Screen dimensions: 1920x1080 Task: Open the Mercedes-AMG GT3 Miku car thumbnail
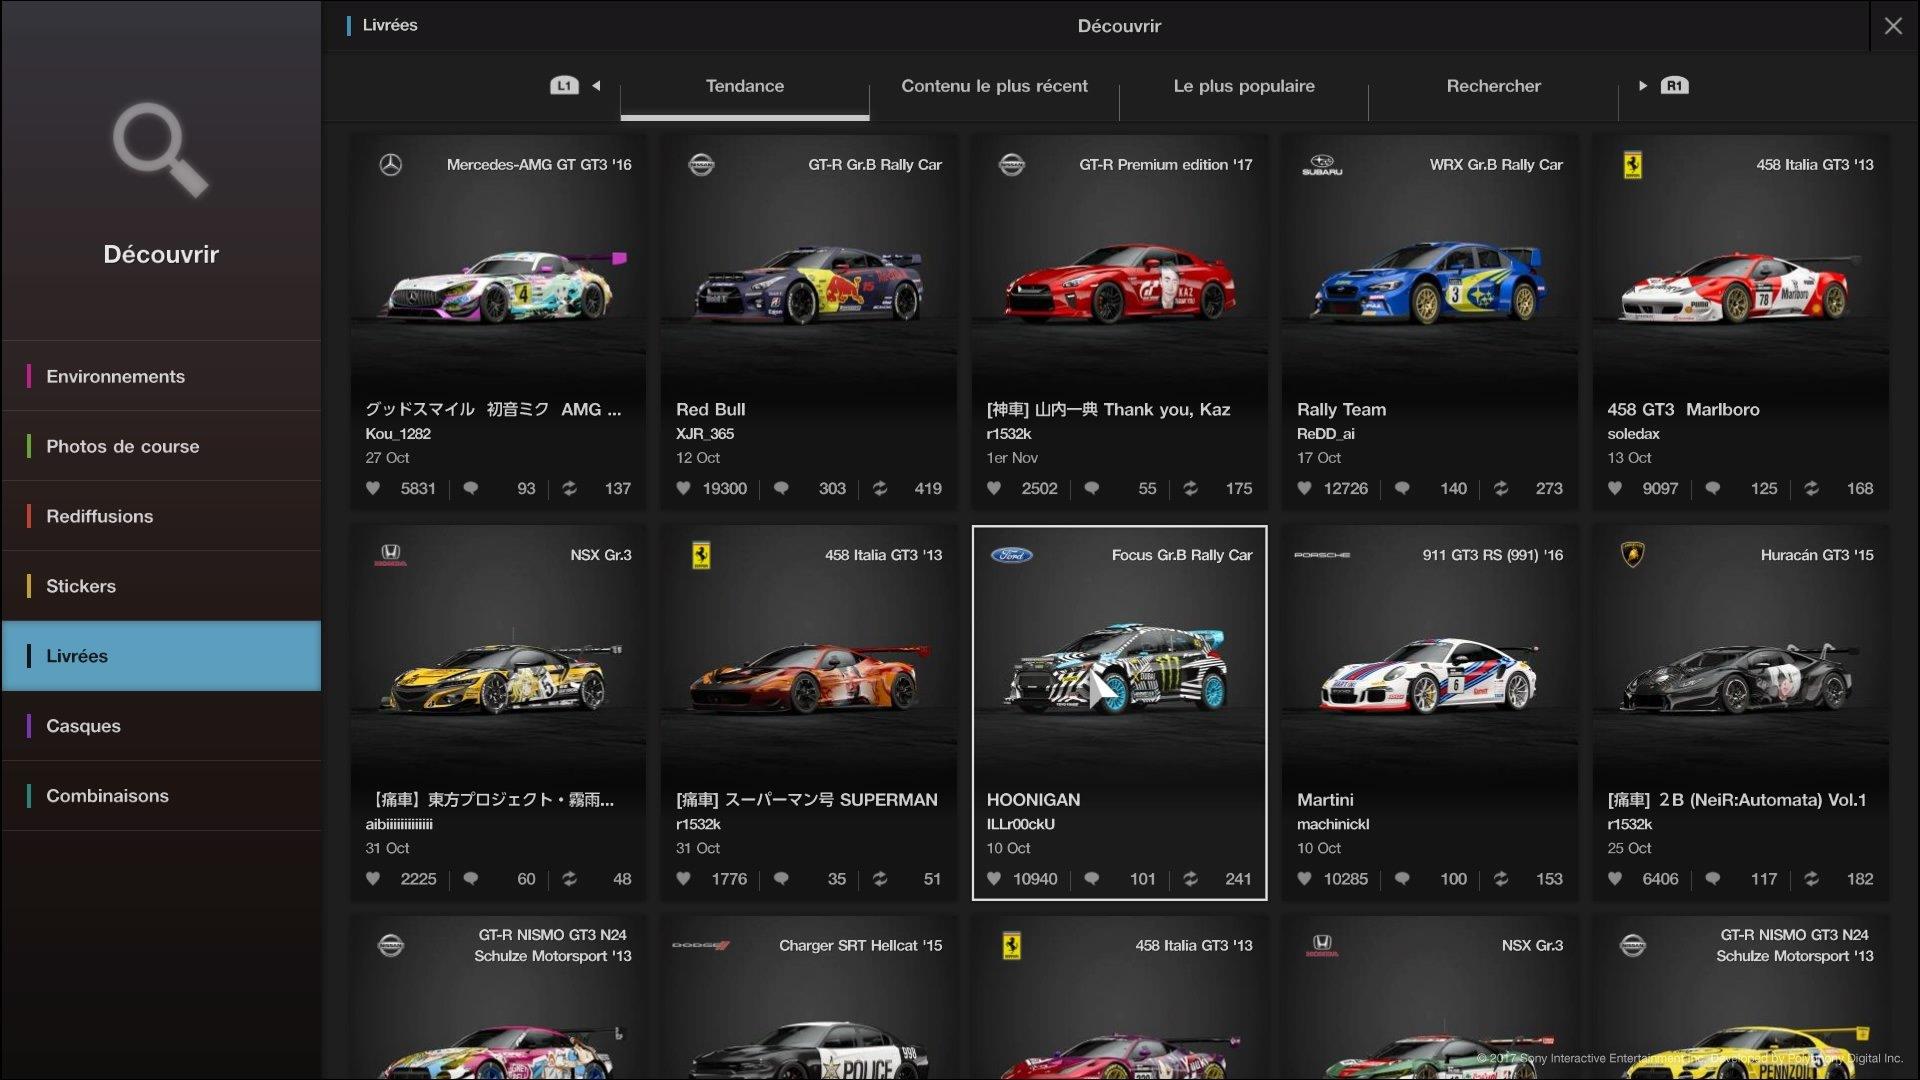pyautogui.click(x=503, y=286)
